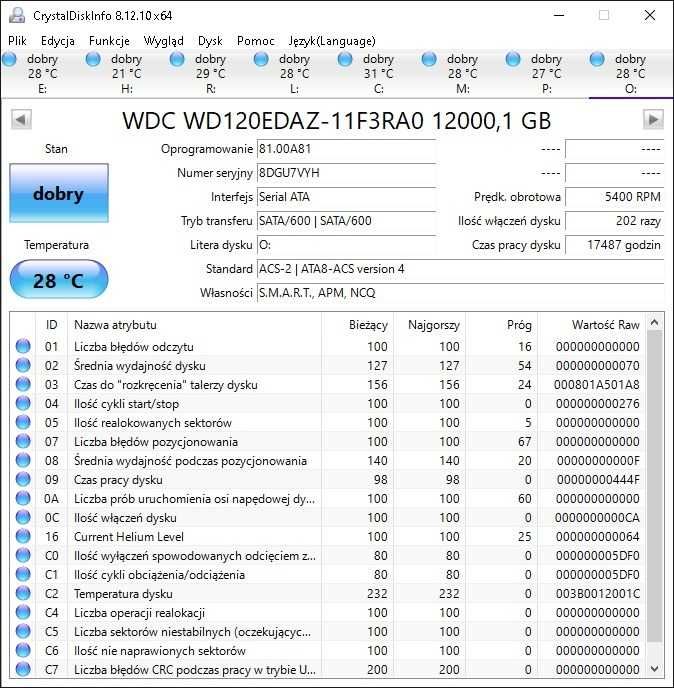Click the blue 'dobry' health status button
Screen dimensions: 674x688
click(59, 193)
